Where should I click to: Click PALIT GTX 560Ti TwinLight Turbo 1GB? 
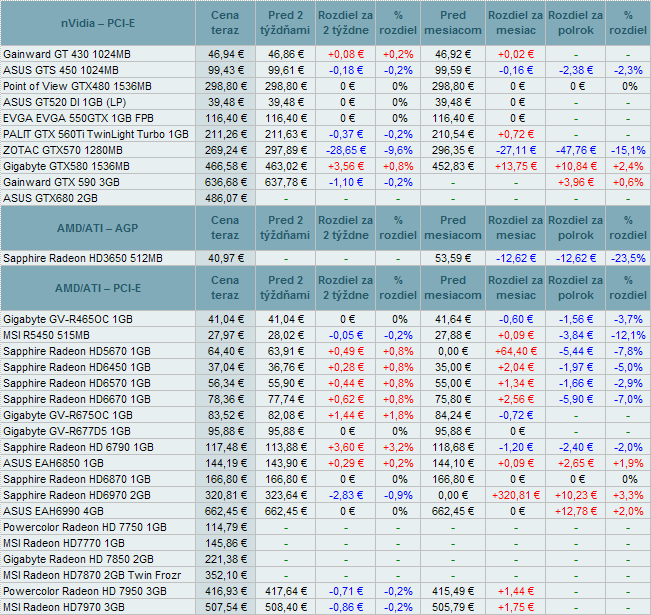point(96,134)
